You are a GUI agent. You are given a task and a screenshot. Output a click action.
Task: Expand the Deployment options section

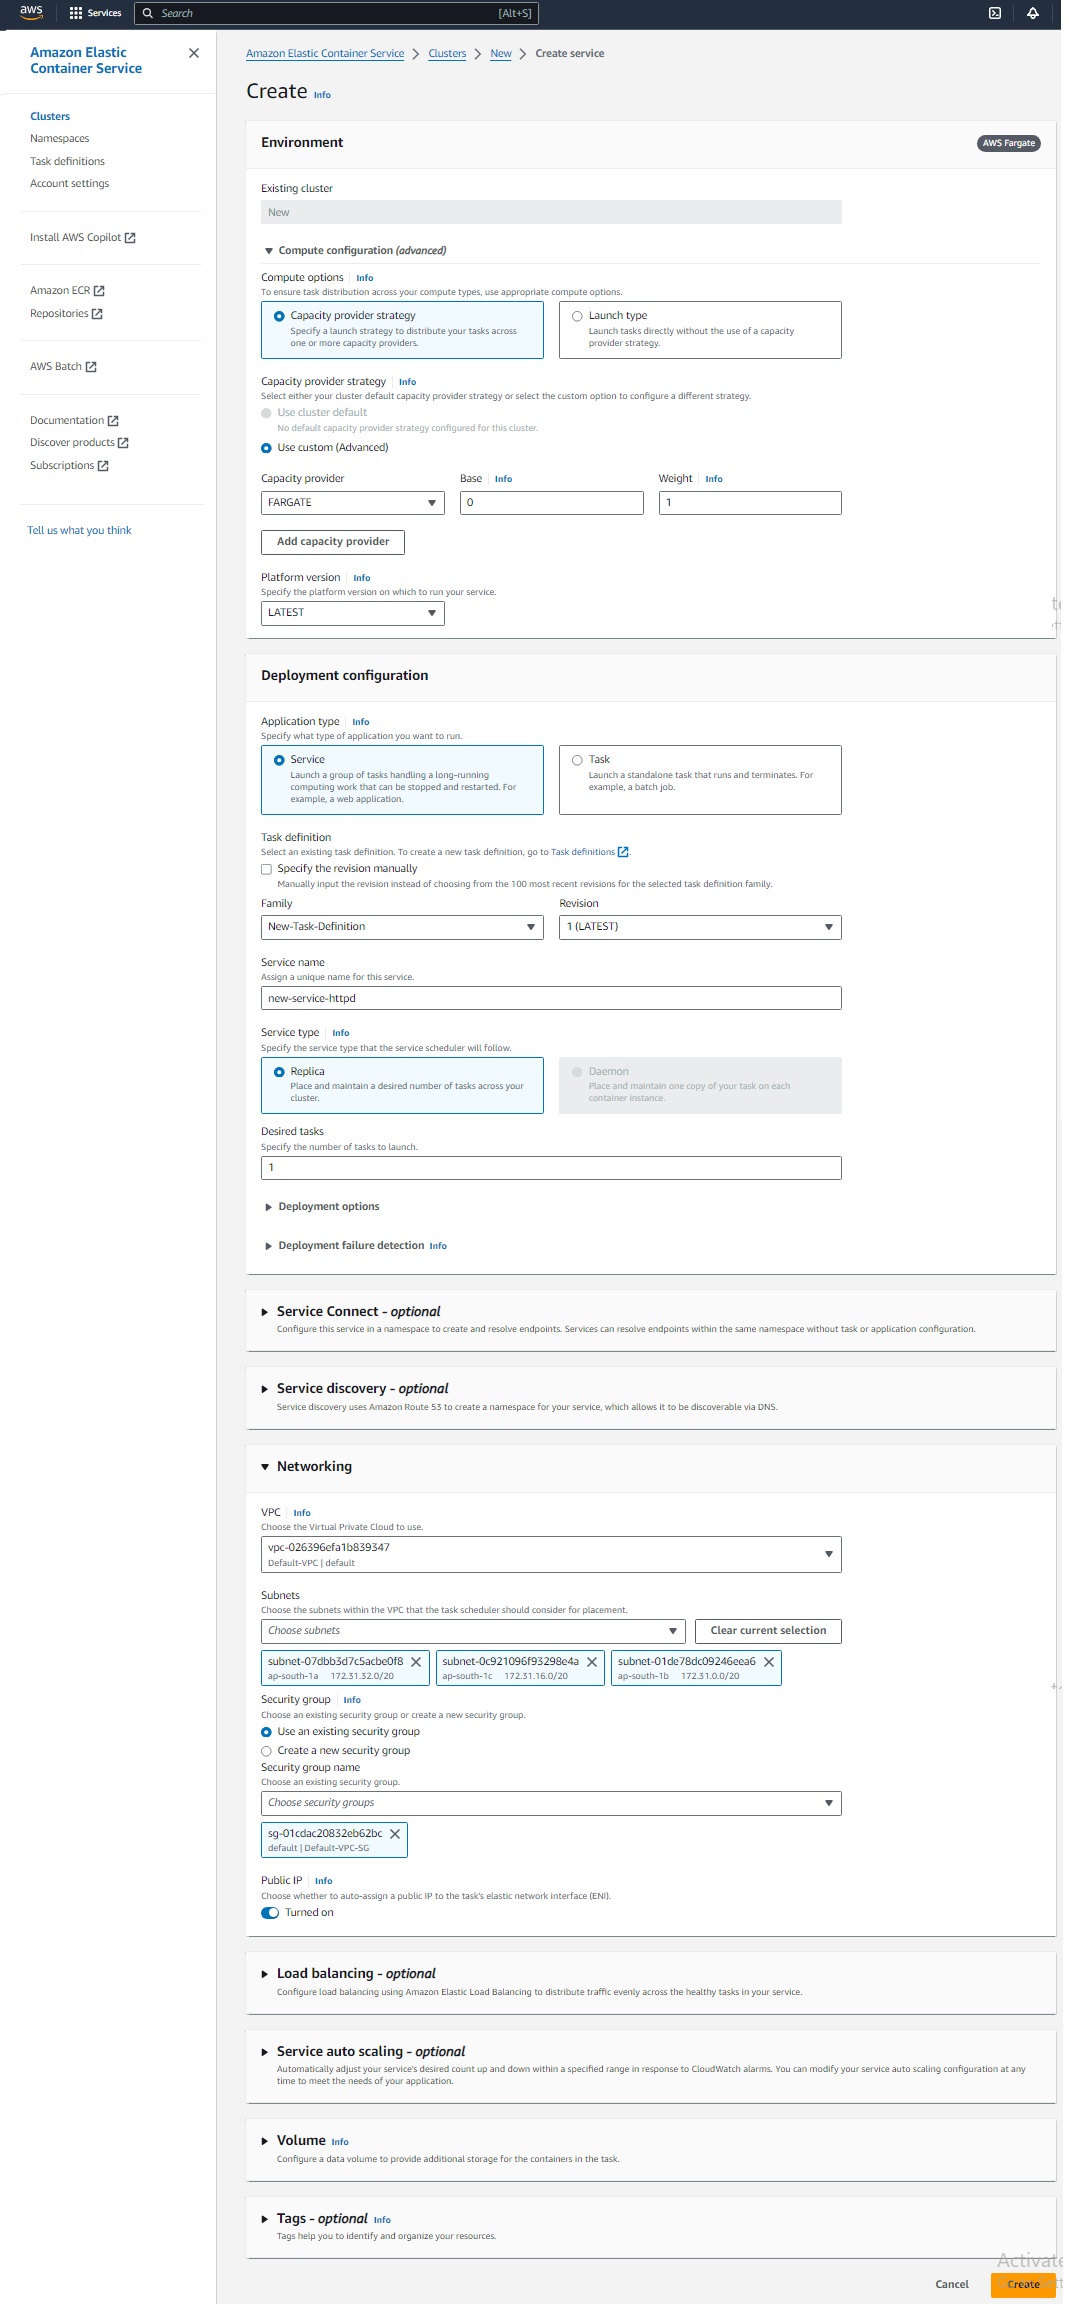coord(328,1207)
